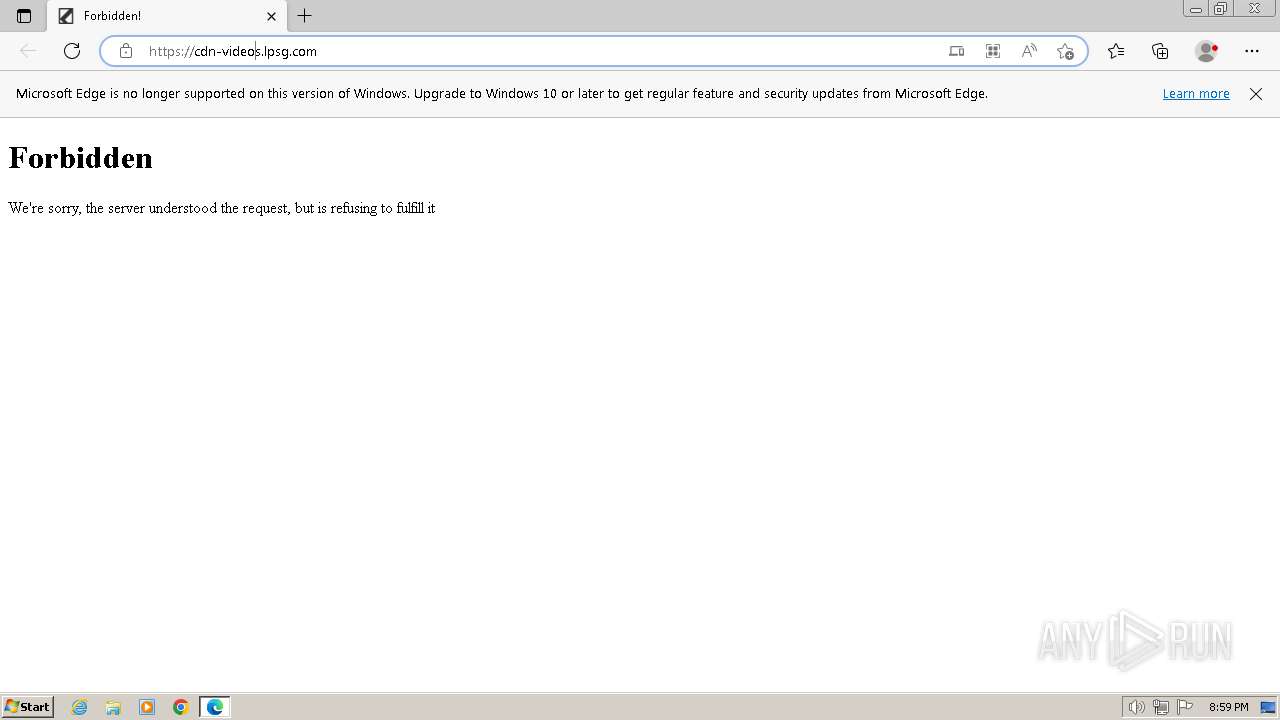This screenshot has width=1280, height=720.
Task: Open Settings and more menu
Action: 1252,51
